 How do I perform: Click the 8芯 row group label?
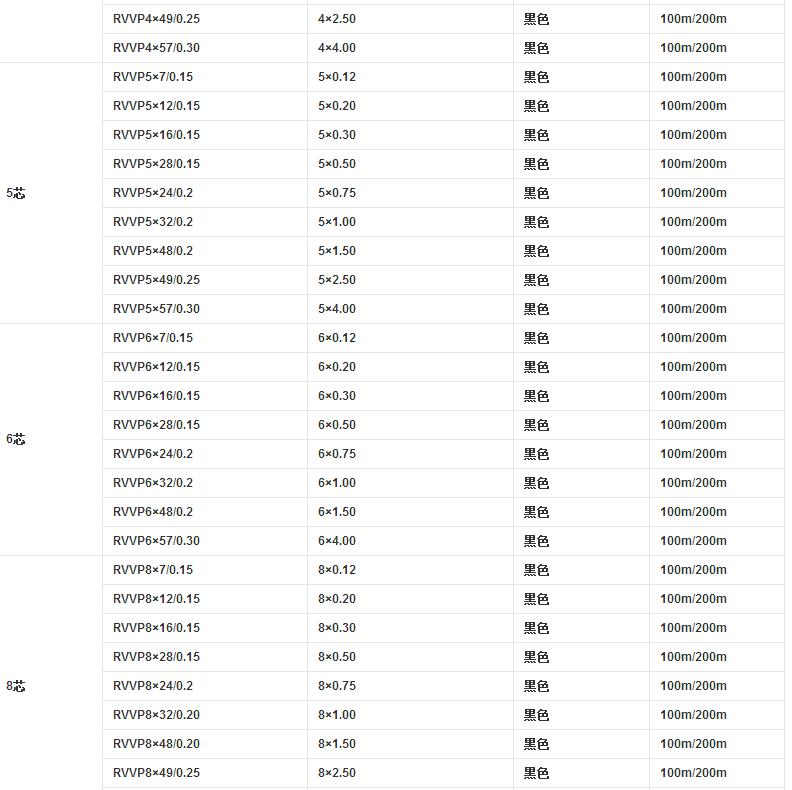pos(16,686)
